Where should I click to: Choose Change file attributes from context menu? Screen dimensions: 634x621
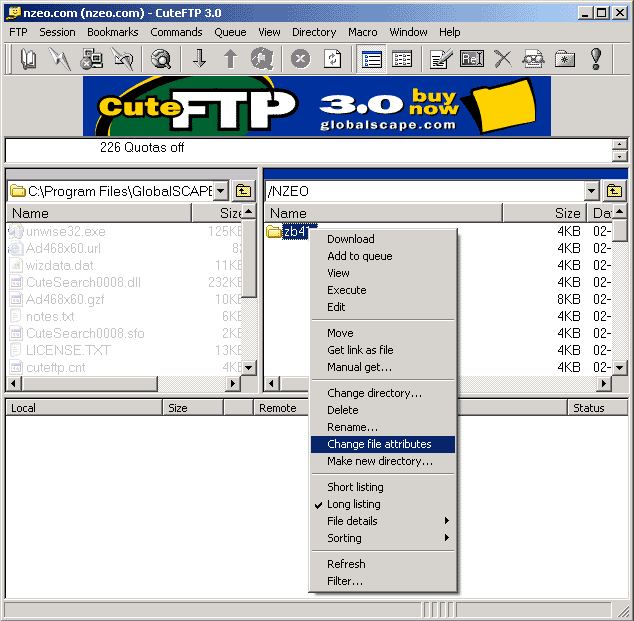[x=379, y=444]
